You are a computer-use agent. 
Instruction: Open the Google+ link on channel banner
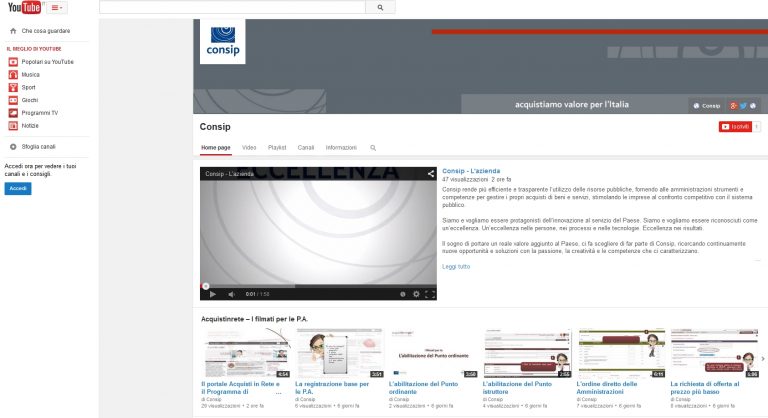(x=733, y=105)
